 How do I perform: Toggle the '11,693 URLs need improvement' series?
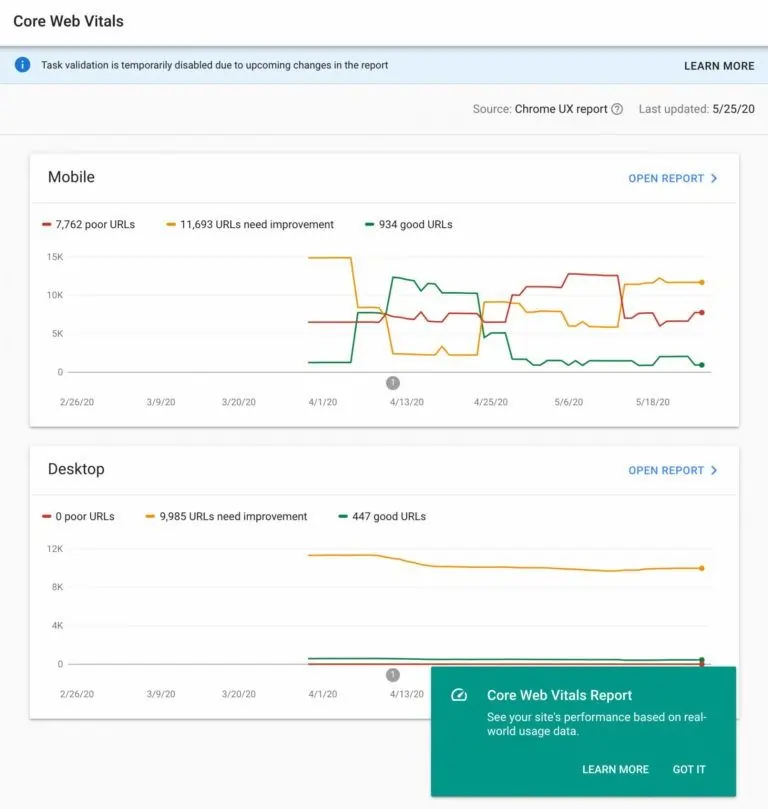[250, 224]
